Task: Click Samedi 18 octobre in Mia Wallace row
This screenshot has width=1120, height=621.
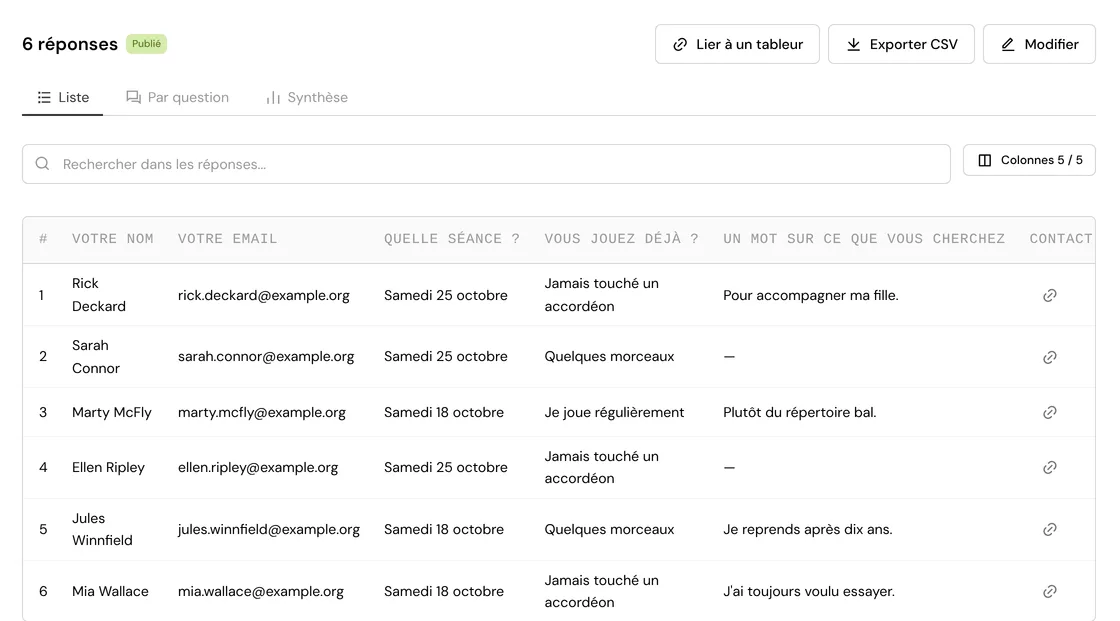Action: [x=444, y=592]
